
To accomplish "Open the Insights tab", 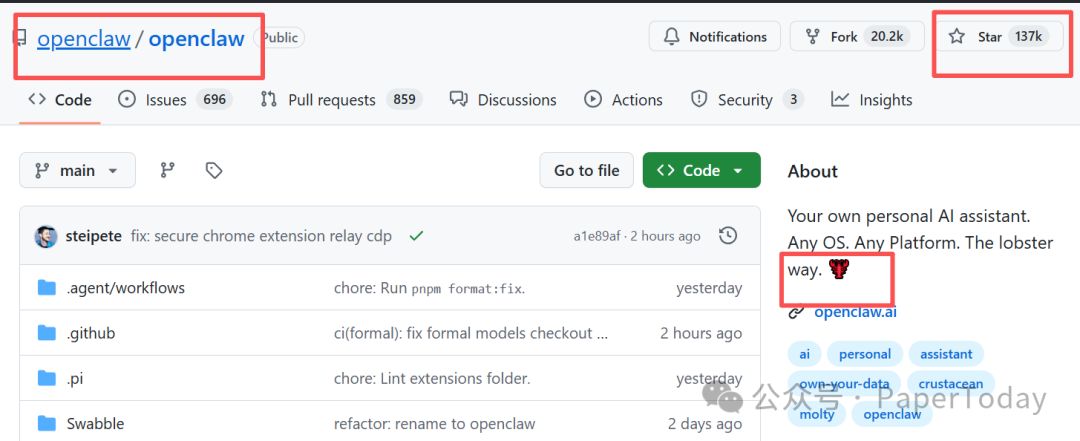I will click(871, 100).
